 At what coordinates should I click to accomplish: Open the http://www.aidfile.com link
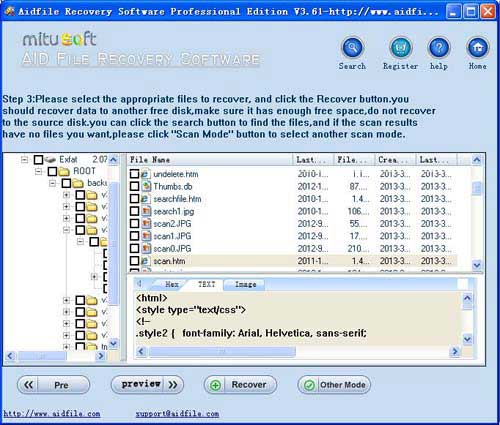pos(52,414)
